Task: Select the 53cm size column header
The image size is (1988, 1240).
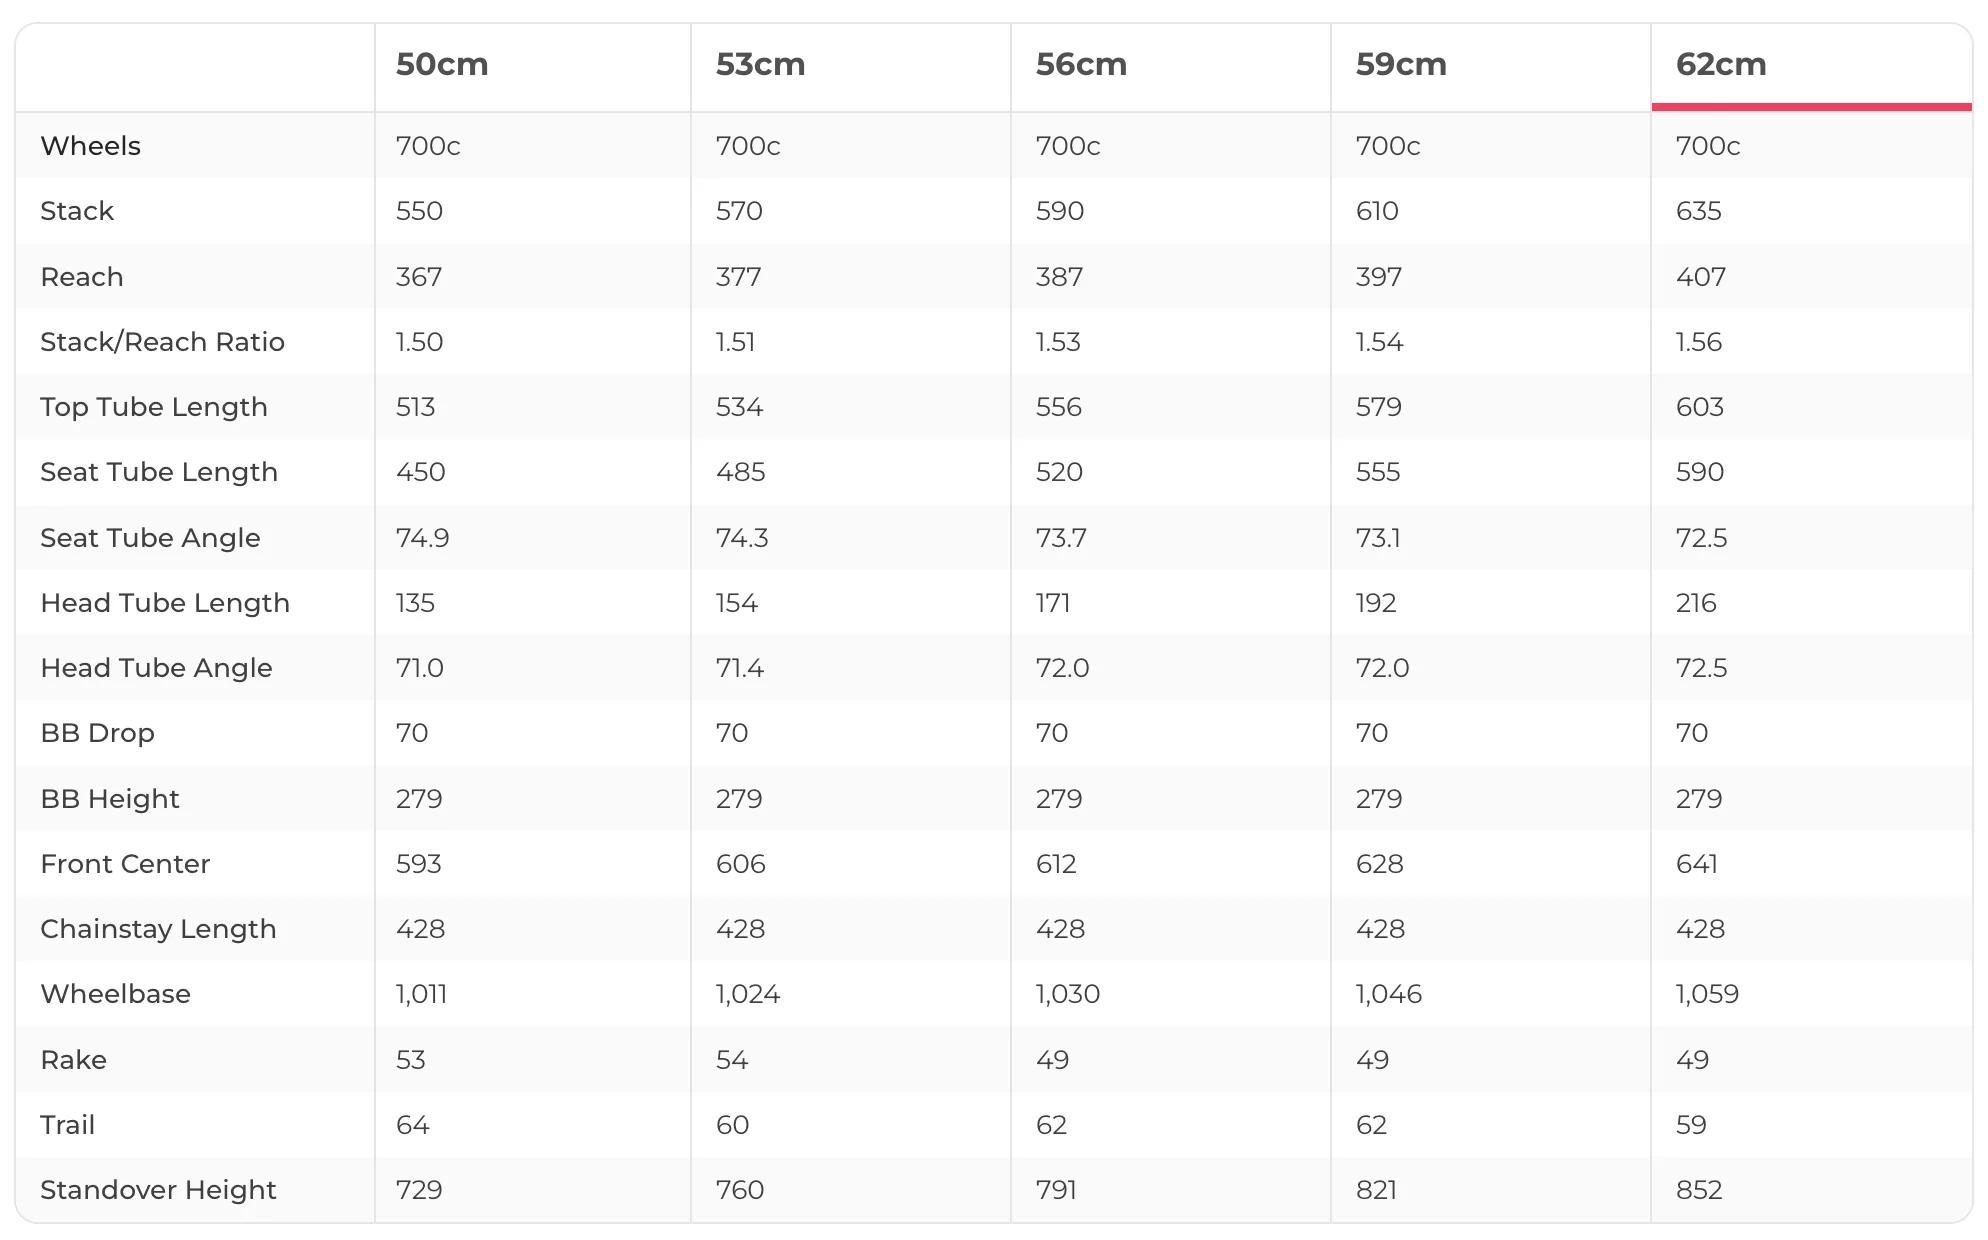Action: (760, 65)
